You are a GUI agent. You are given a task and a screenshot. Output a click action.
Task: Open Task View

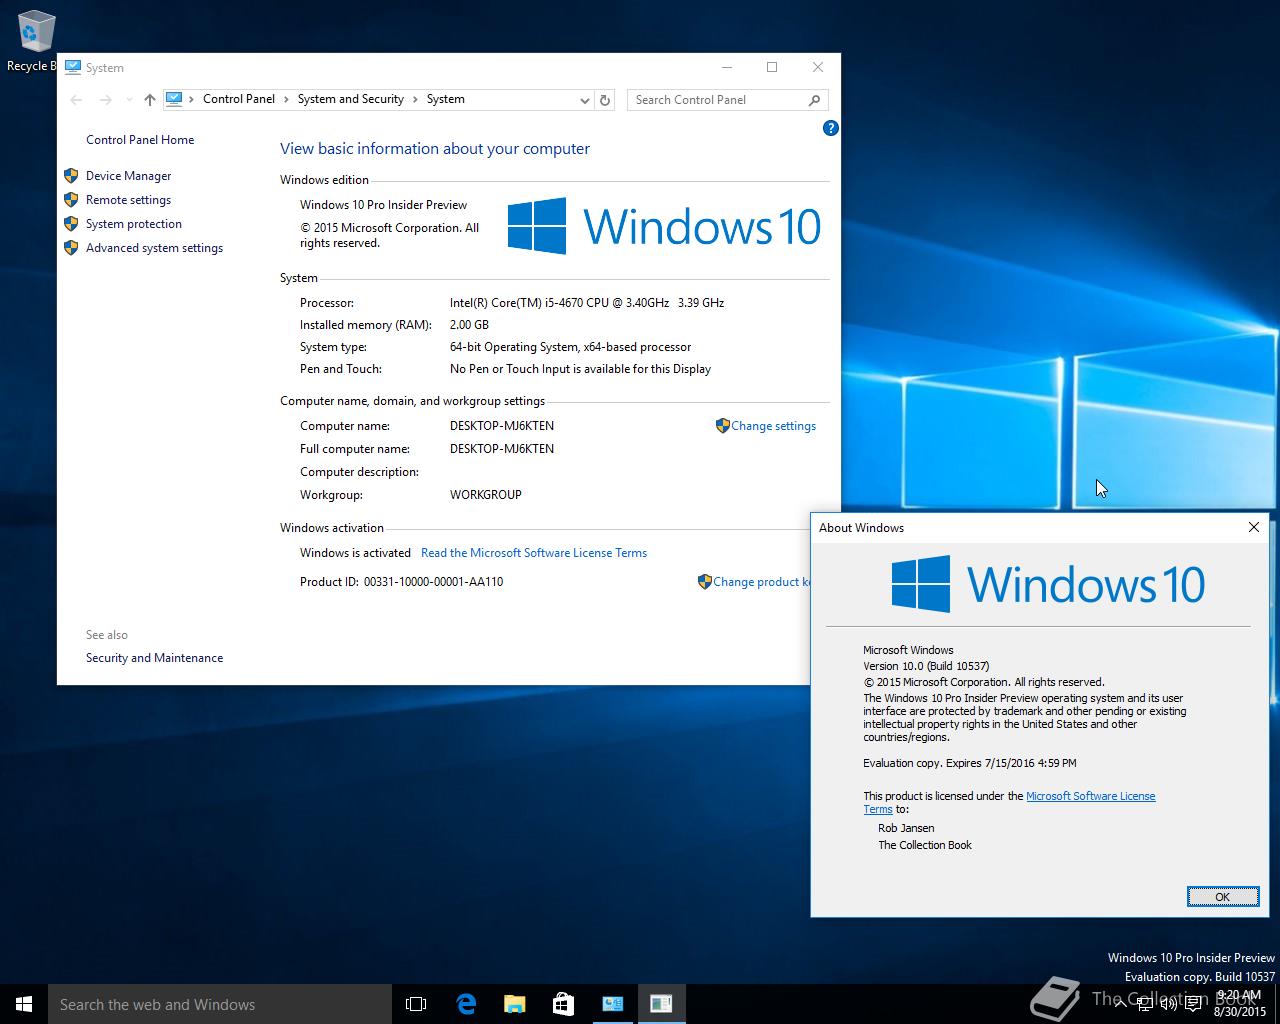tap(416, 1004)
